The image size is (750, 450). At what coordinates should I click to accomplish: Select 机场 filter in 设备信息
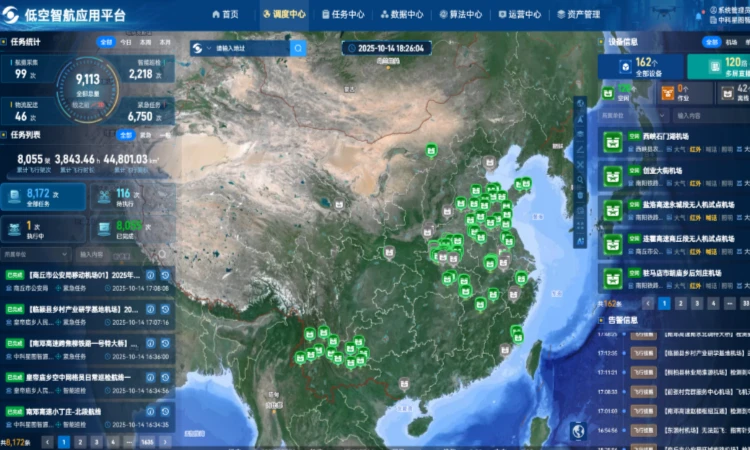[731, 42]
